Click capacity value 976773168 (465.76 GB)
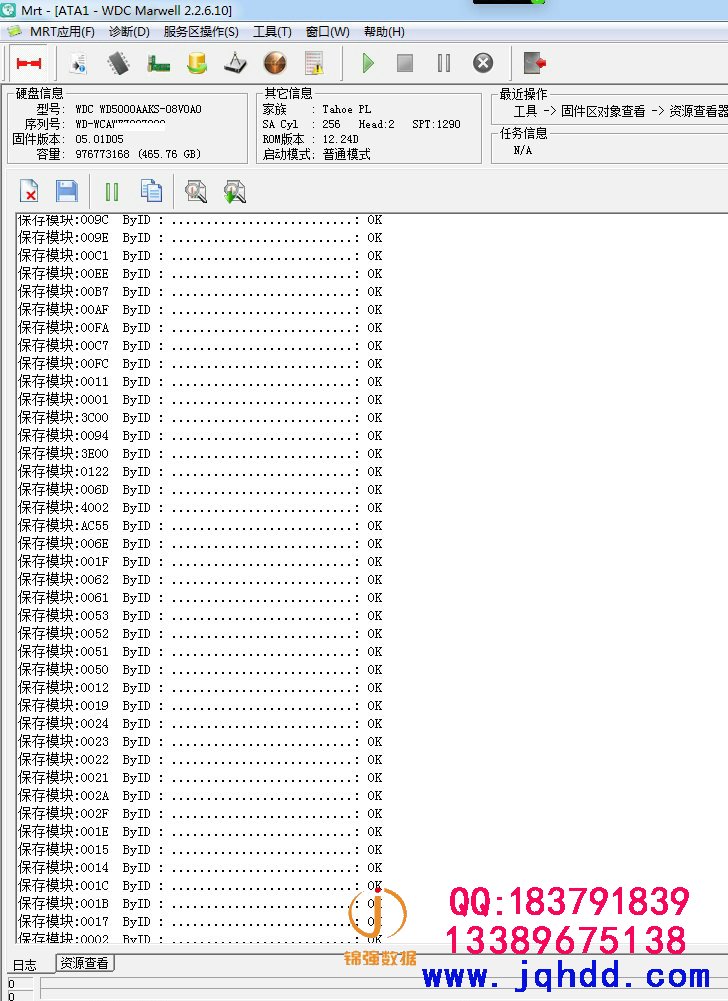The height and width of the screenshot is (1001, 728). coord(138,154)
